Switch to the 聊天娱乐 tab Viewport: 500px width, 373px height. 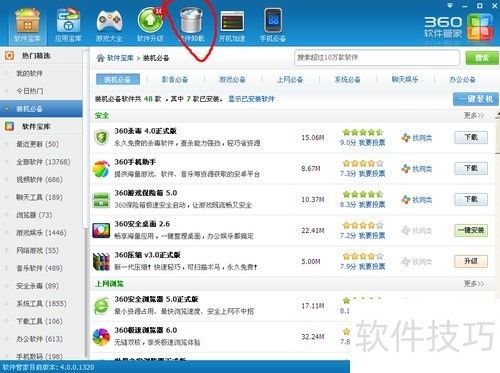click(x=405, y=79)
